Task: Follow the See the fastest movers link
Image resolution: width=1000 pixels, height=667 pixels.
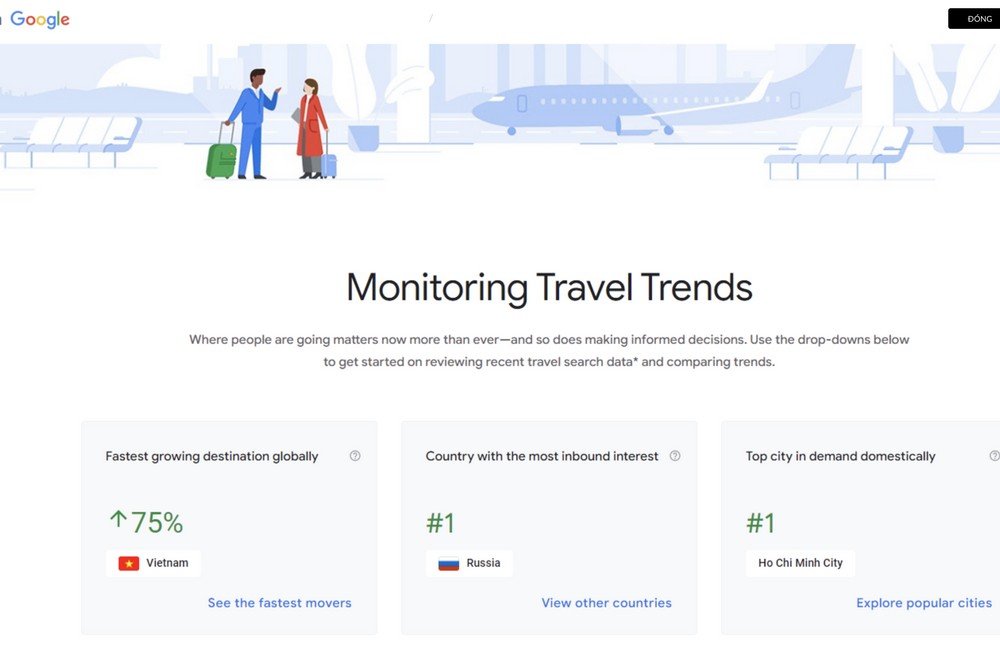Action: point(279,602)
